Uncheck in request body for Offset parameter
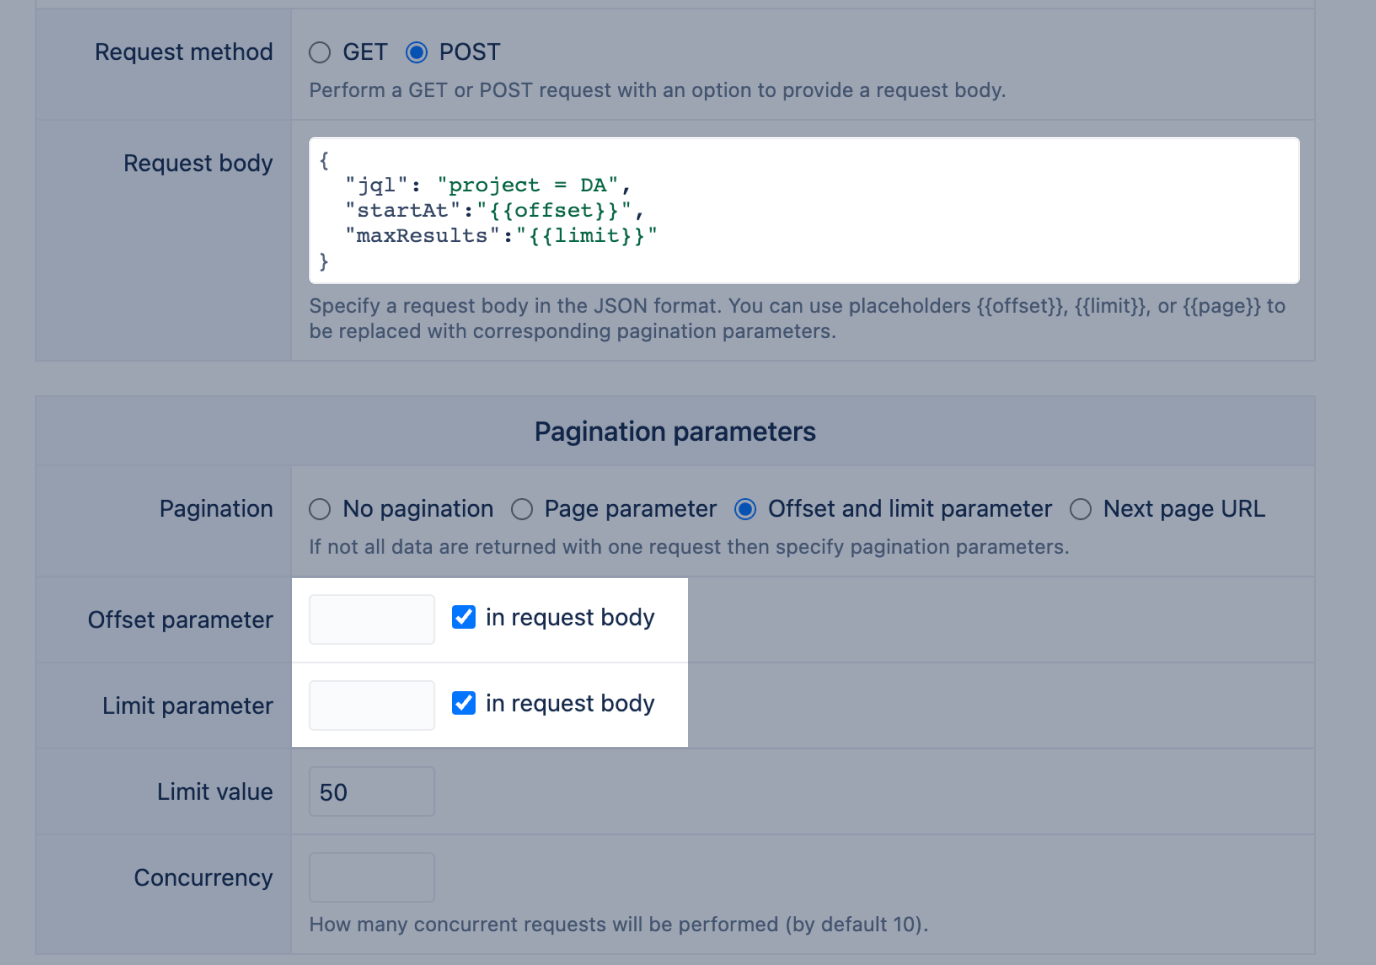 coord(463,617)
